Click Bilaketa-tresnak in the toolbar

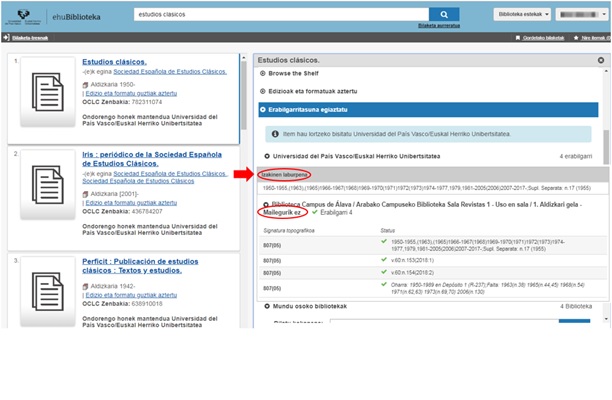30,38
